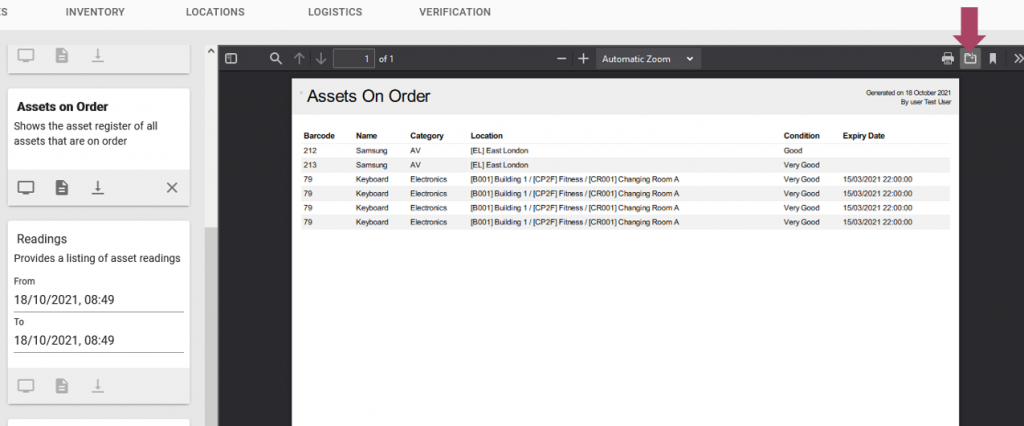The width and height of the screenshot is (1024, 426).
Task: Select the Assets on Order card title
Action: click(x=63, y=106)
